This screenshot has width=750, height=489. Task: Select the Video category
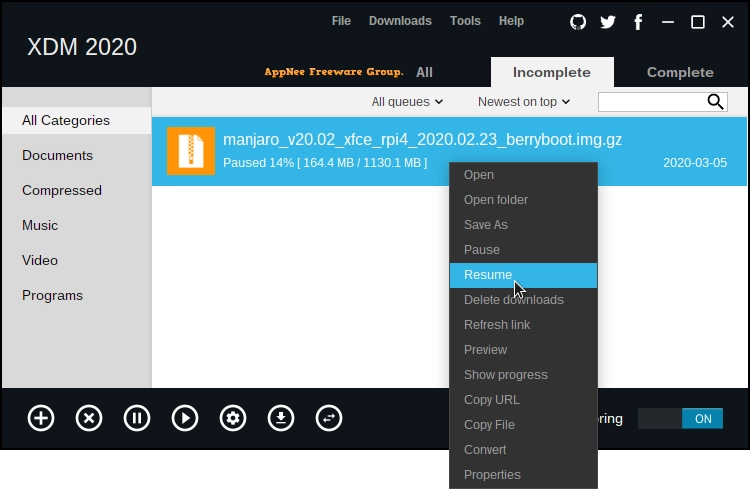[77, 260]
